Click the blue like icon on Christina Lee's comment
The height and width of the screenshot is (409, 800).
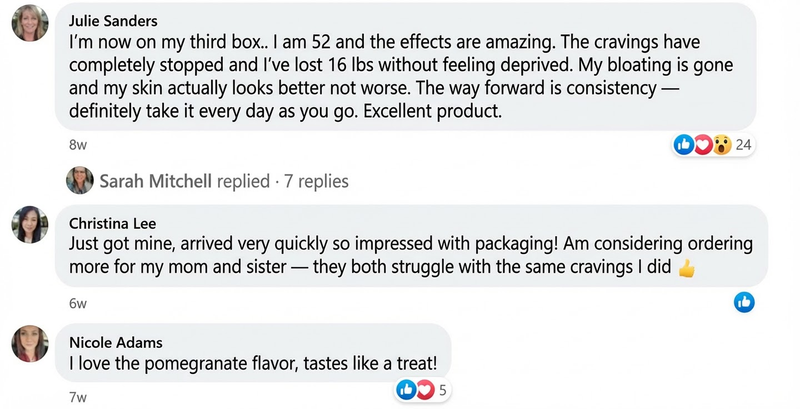744,301
